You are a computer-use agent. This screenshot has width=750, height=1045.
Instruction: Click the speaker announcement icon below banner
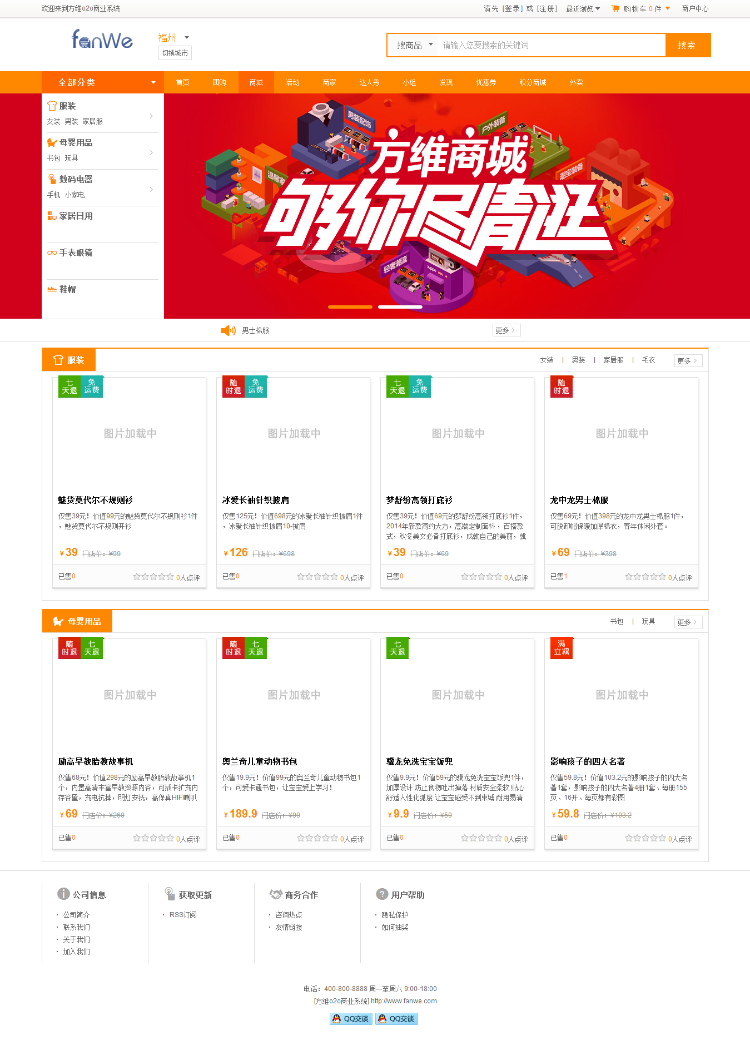(x=228, y=330)
